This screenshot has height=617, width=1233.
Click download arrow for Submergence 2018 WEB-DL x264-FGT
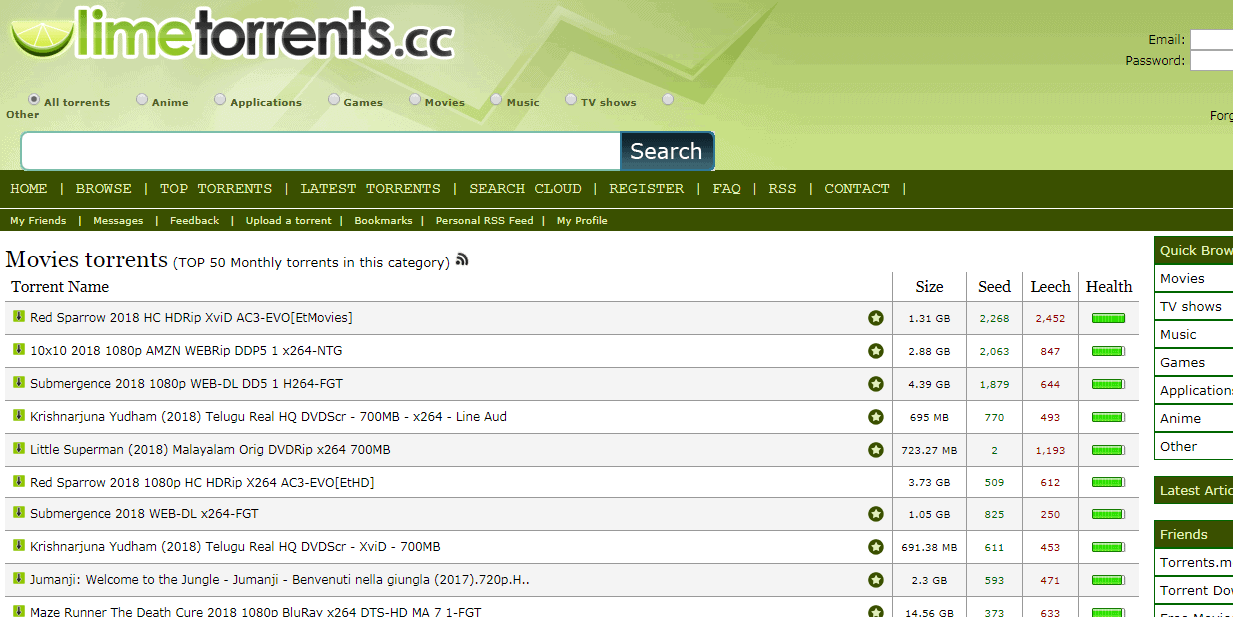click(18, 513)
